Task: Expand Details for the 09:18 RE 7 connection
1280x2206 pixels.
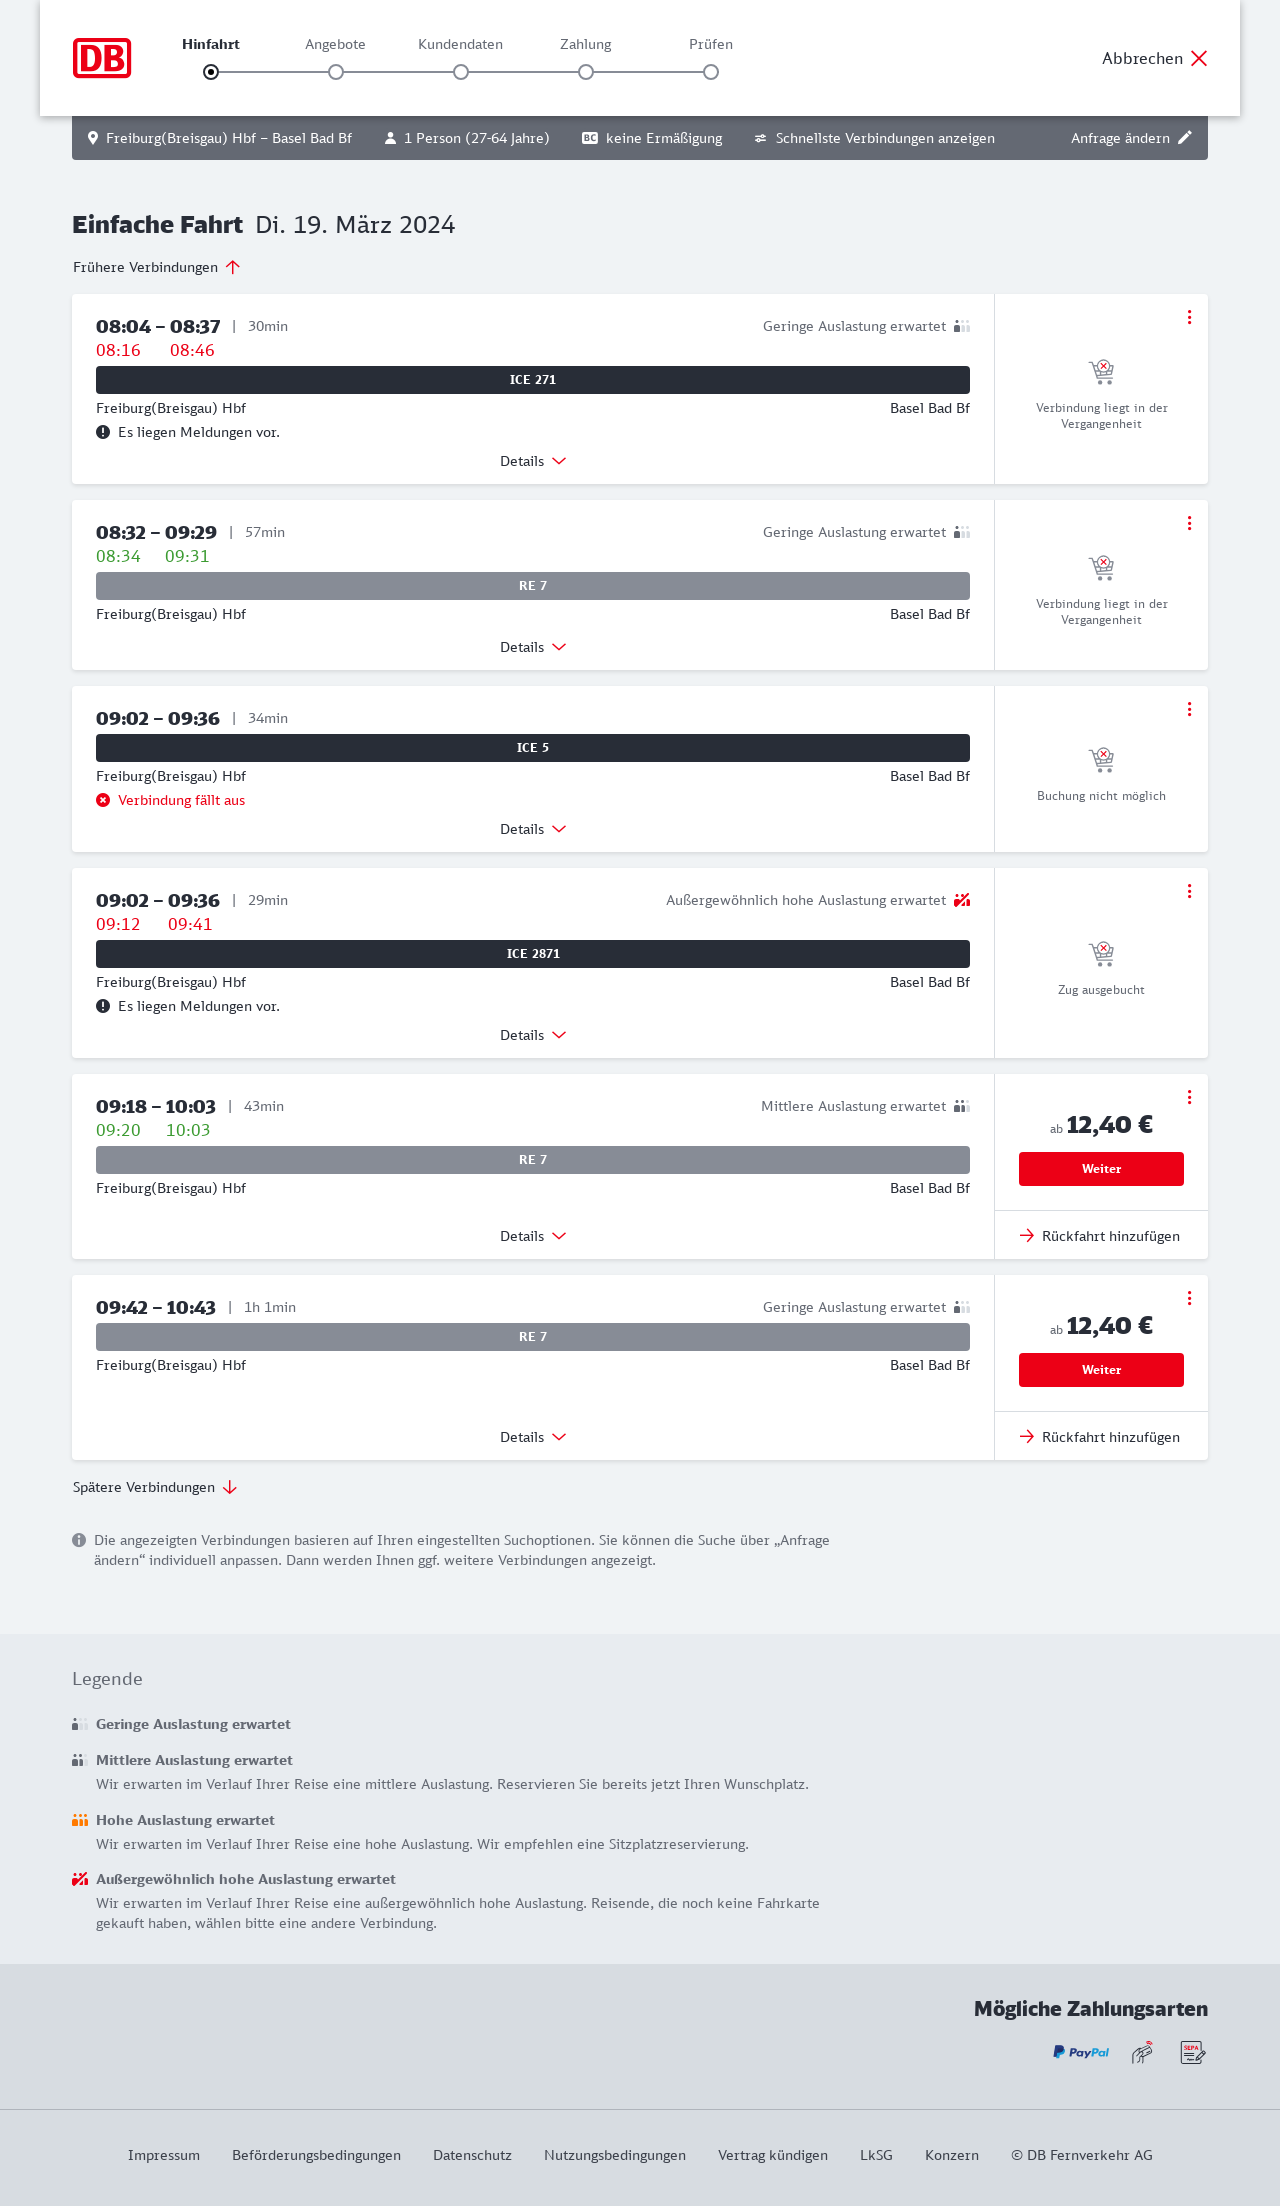Action: point(533,1236)
